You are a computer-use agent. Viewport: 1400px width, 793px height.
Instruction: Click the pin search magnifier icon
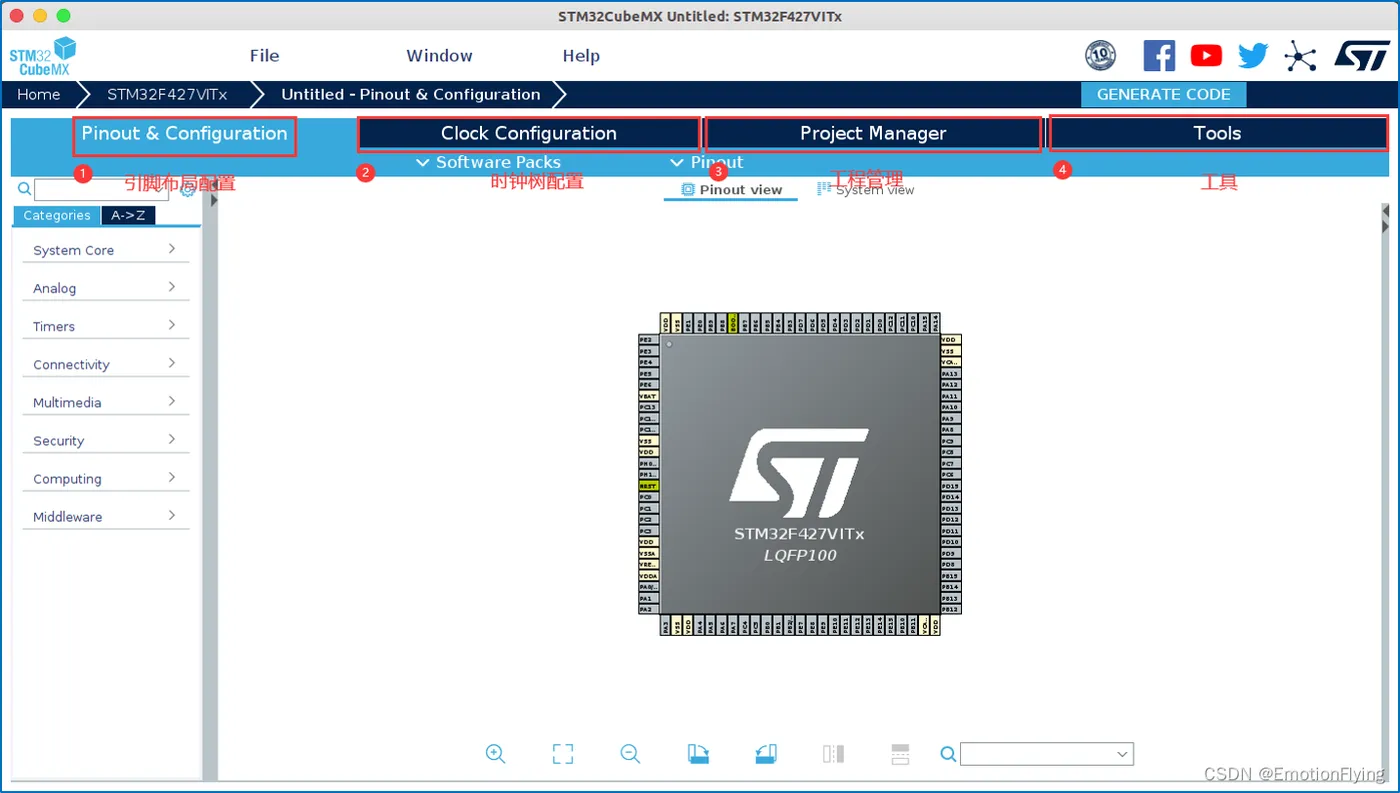click(x=948, y=754)
